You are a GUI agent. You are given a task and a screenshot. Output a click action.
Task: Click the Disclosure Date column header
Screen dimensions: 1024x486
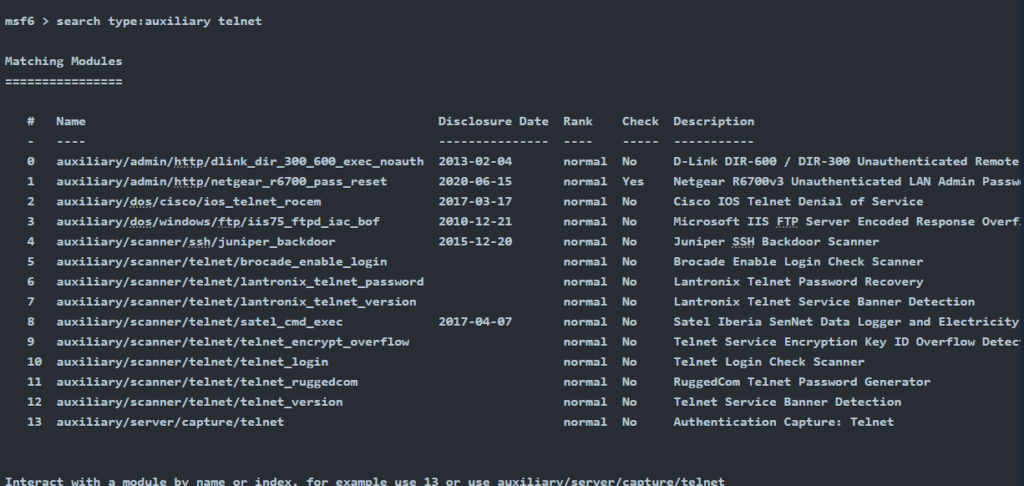(493, 122)
